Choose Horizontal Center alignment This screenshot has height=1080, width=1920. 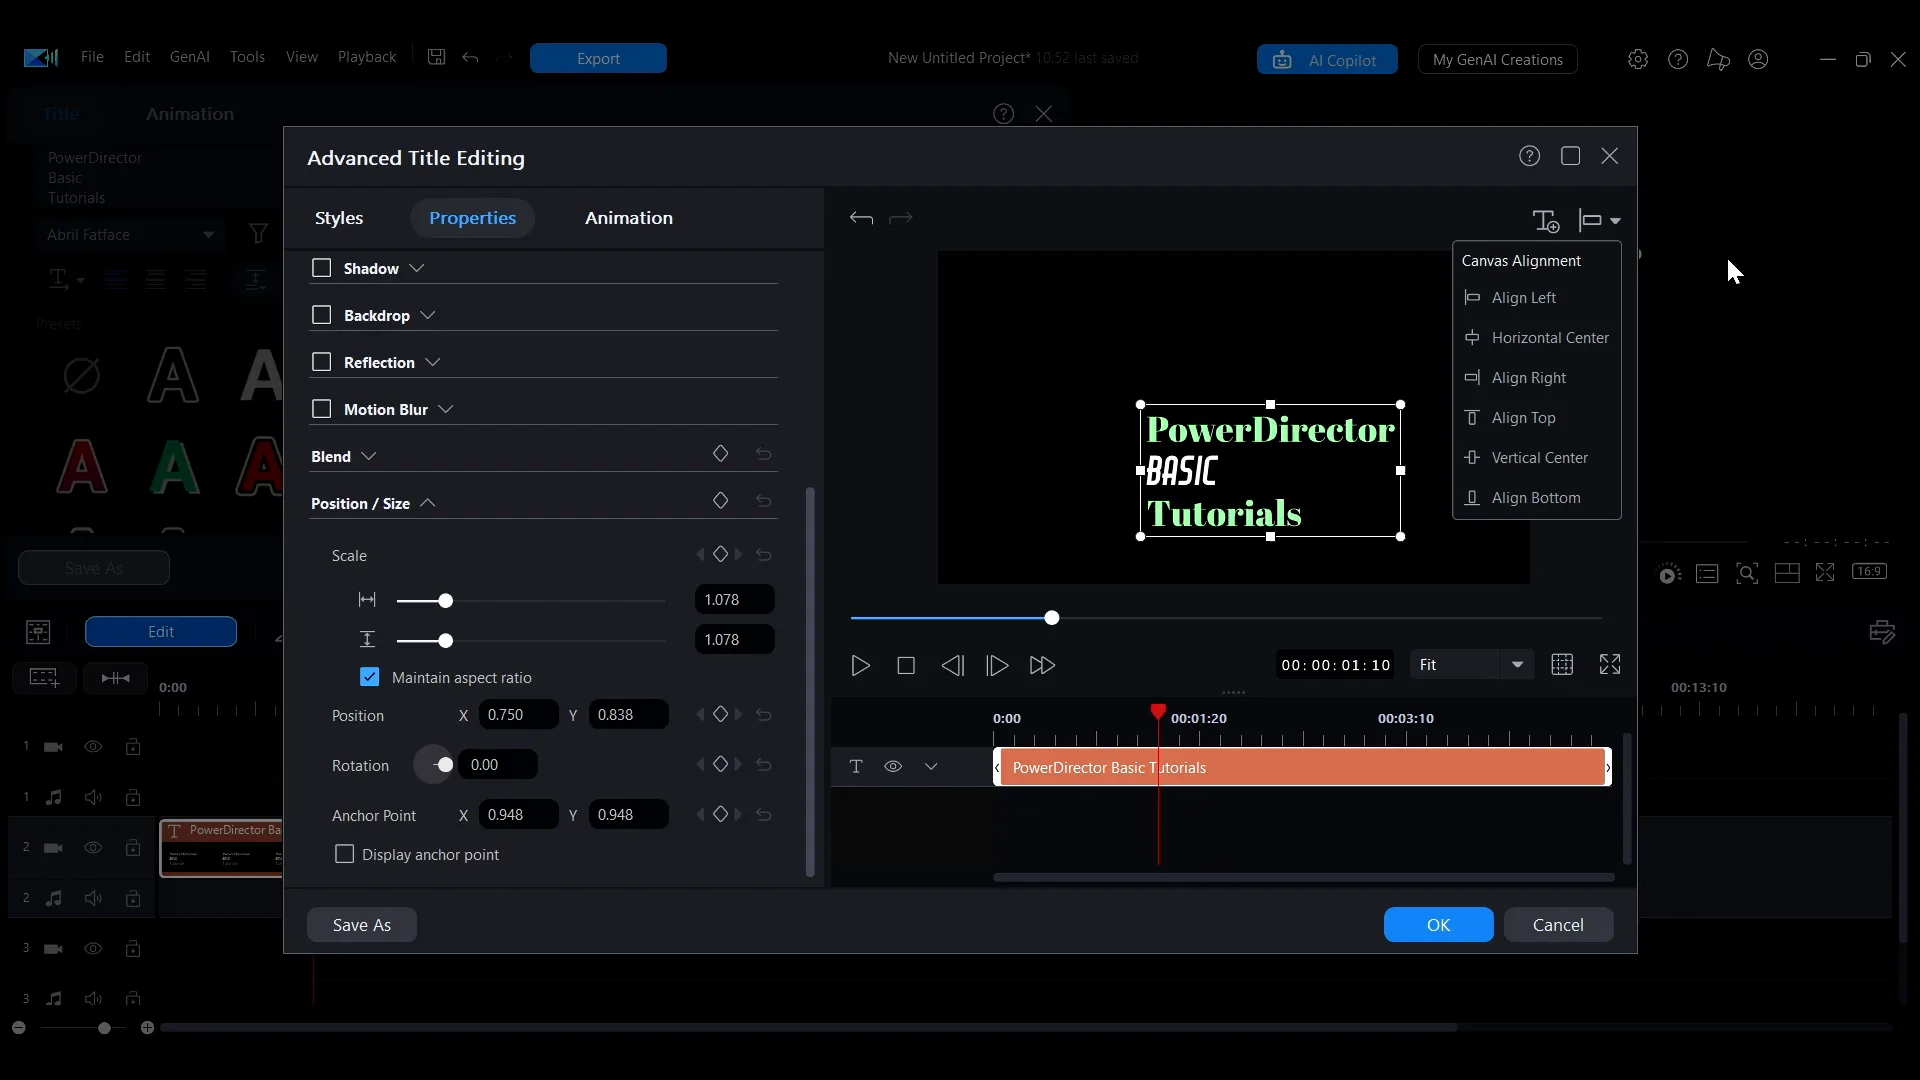click(1536, 338)
